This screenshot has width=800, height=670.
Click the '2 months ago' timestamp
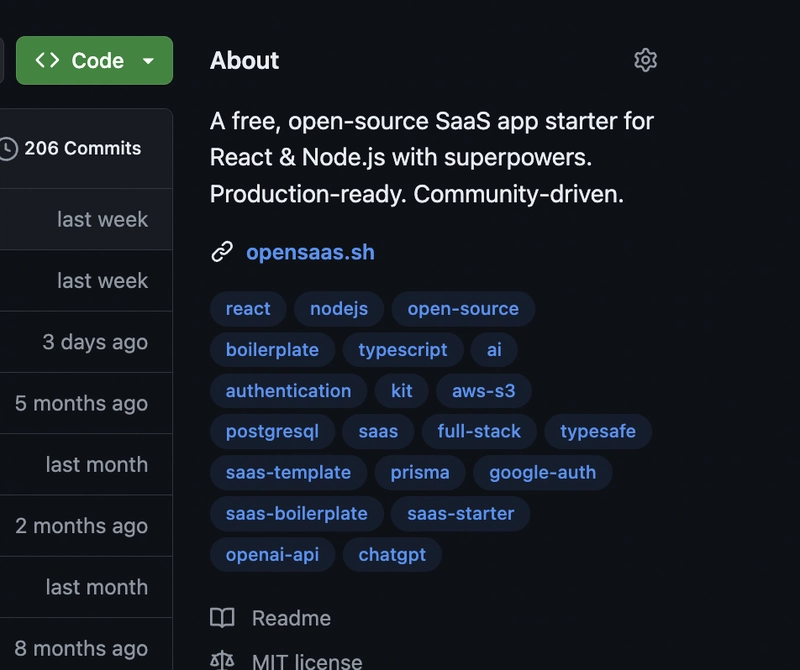pyautogui.click(x=82, y=526)
